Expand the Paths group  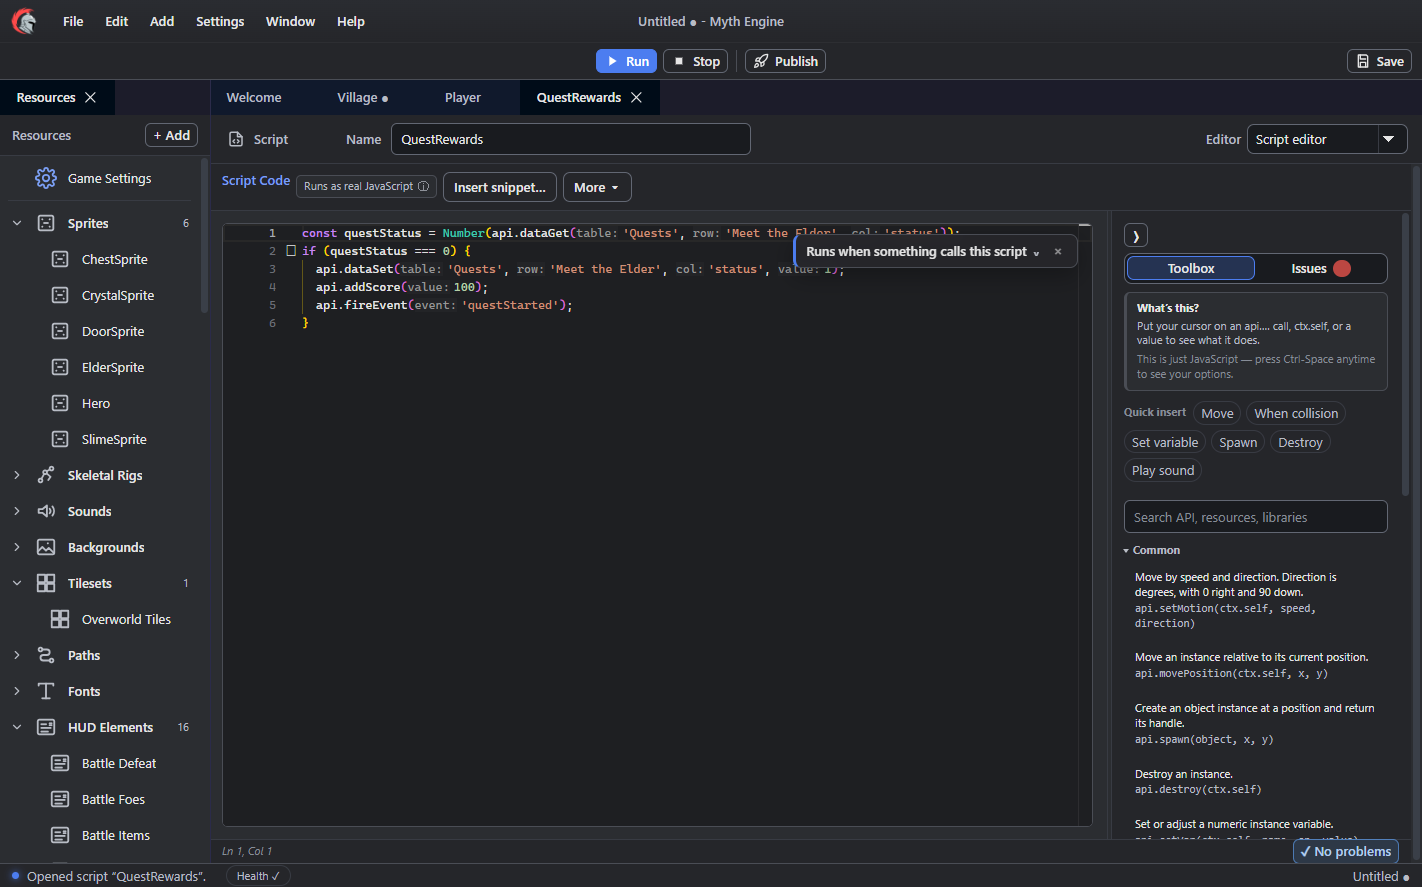17,655
